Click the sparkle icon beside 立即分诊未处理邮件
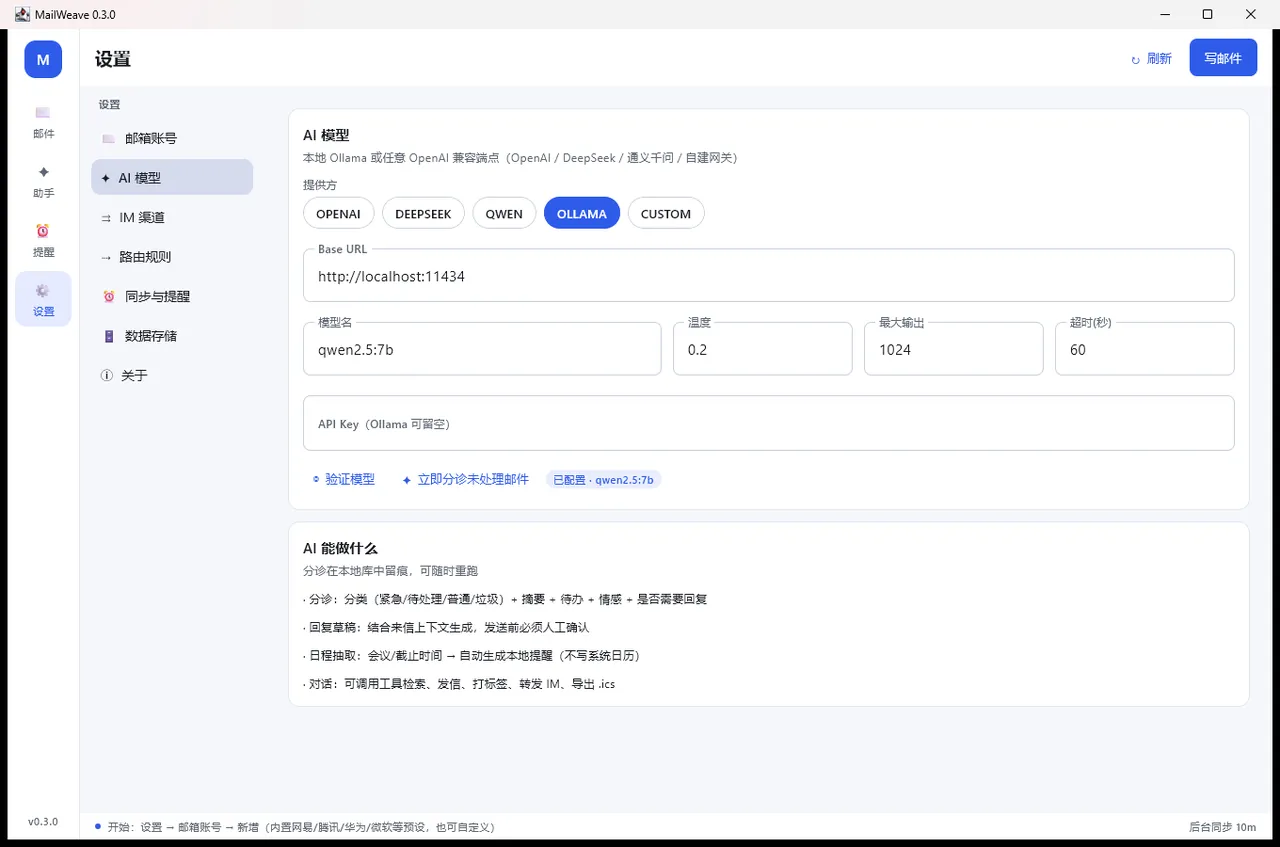The width and height of the screenshot is (1280, 847). (407, 480)
